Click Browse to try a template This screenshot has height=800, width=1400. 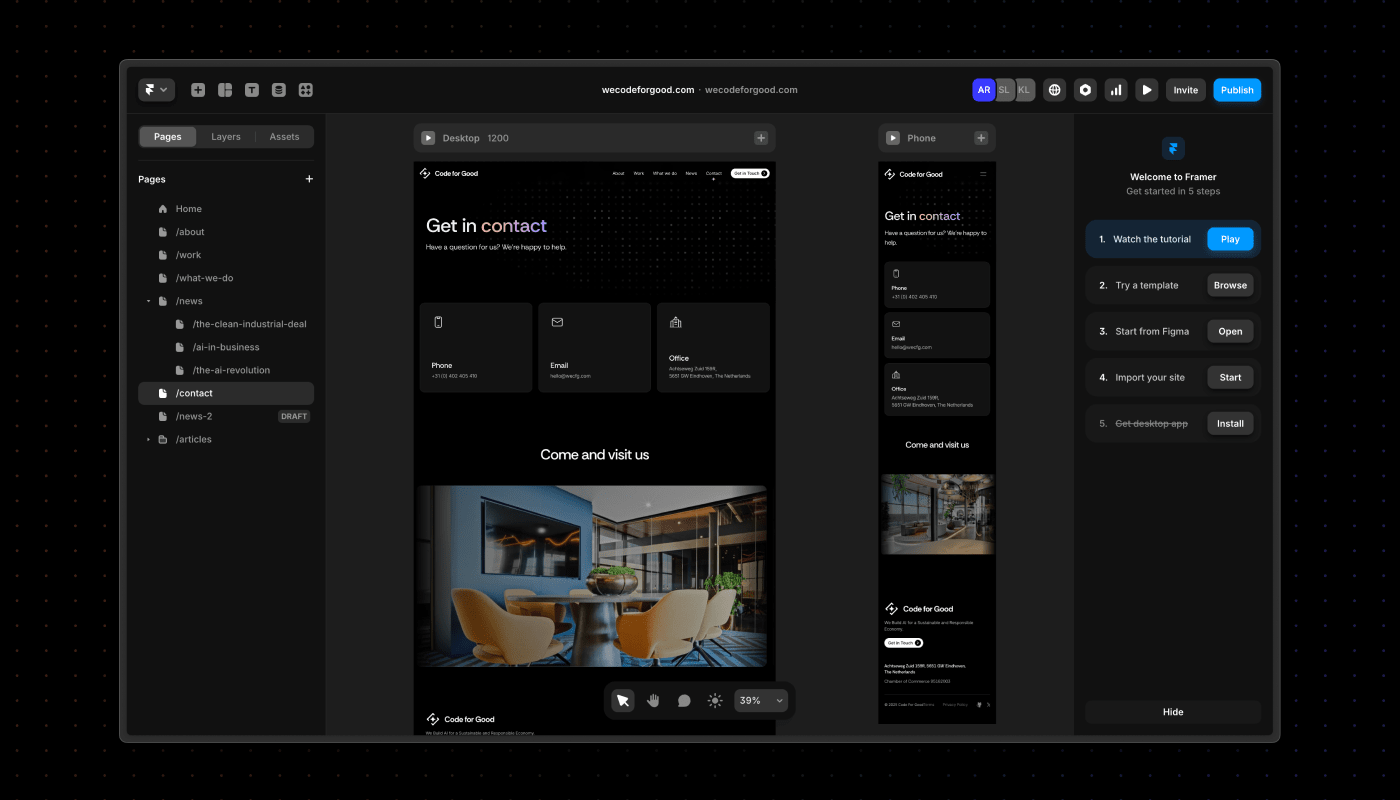[x=1230, y=285]
